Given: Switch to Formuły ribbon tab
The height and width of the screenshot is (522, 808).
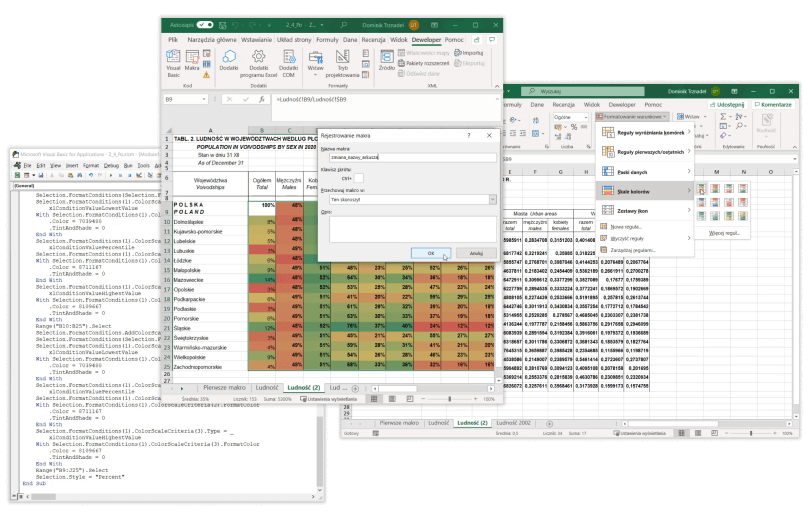Looking at the screenshot, I should pos(327,39).
